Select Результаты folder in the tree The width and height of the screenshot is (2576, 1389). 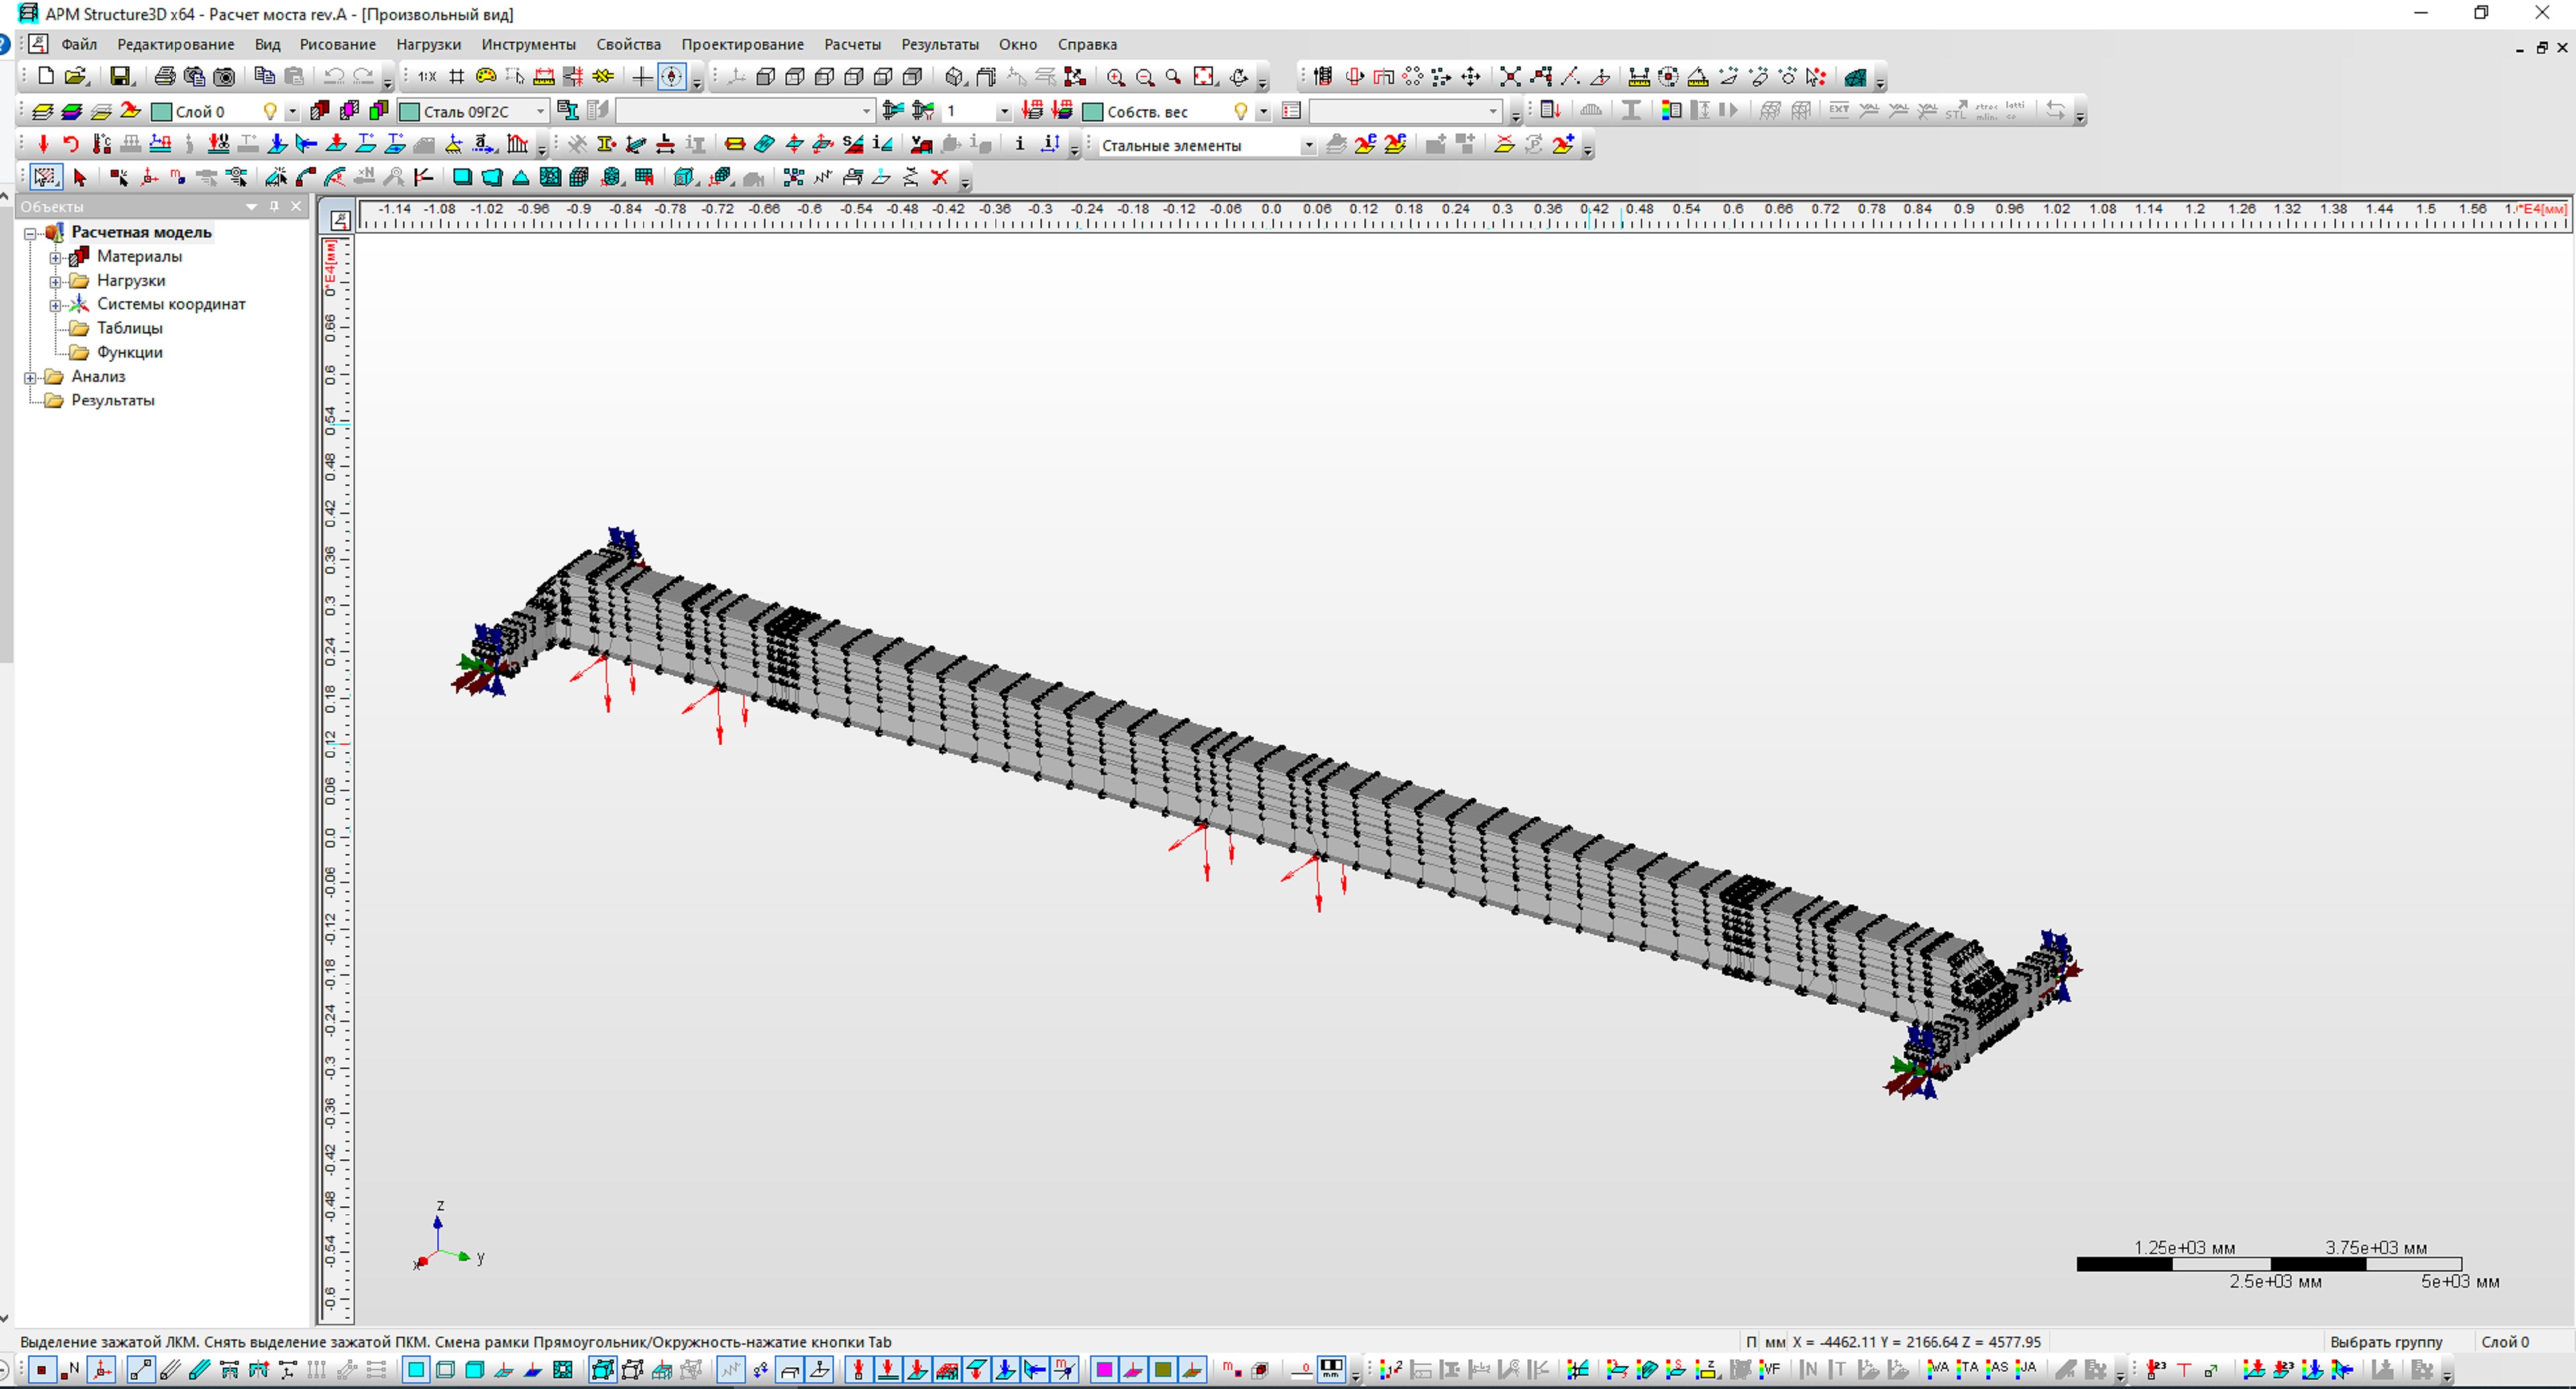[x=112, y=400]
